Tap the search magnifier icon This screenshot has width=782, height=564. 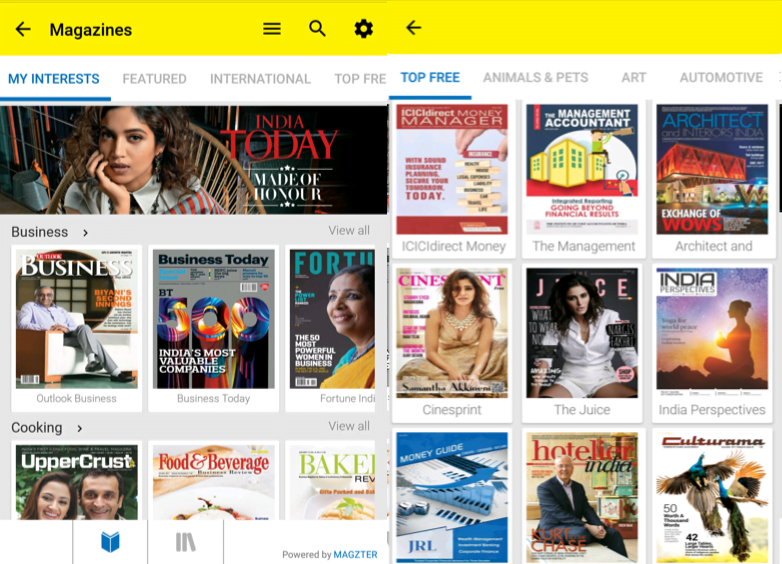click(317, 29)
